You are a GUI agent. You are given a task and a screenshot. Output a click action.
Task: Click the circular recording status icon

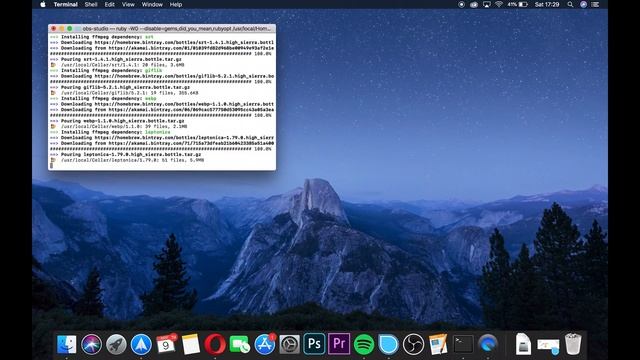tap(461, 4)
